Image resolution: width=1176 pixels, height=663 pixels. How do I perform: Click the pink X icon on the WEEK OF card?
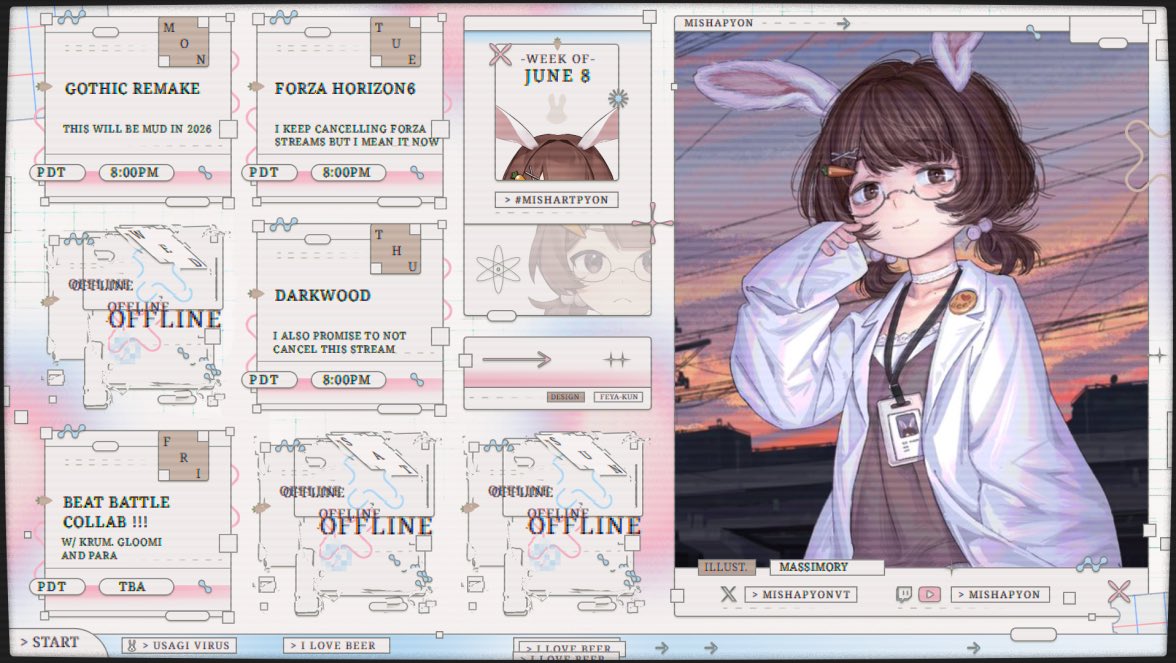click(500, 54)
